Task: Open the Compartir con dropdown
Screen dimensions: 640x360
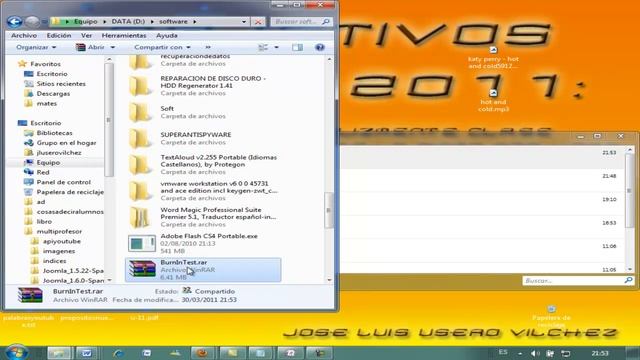Action: pos(162,47)
